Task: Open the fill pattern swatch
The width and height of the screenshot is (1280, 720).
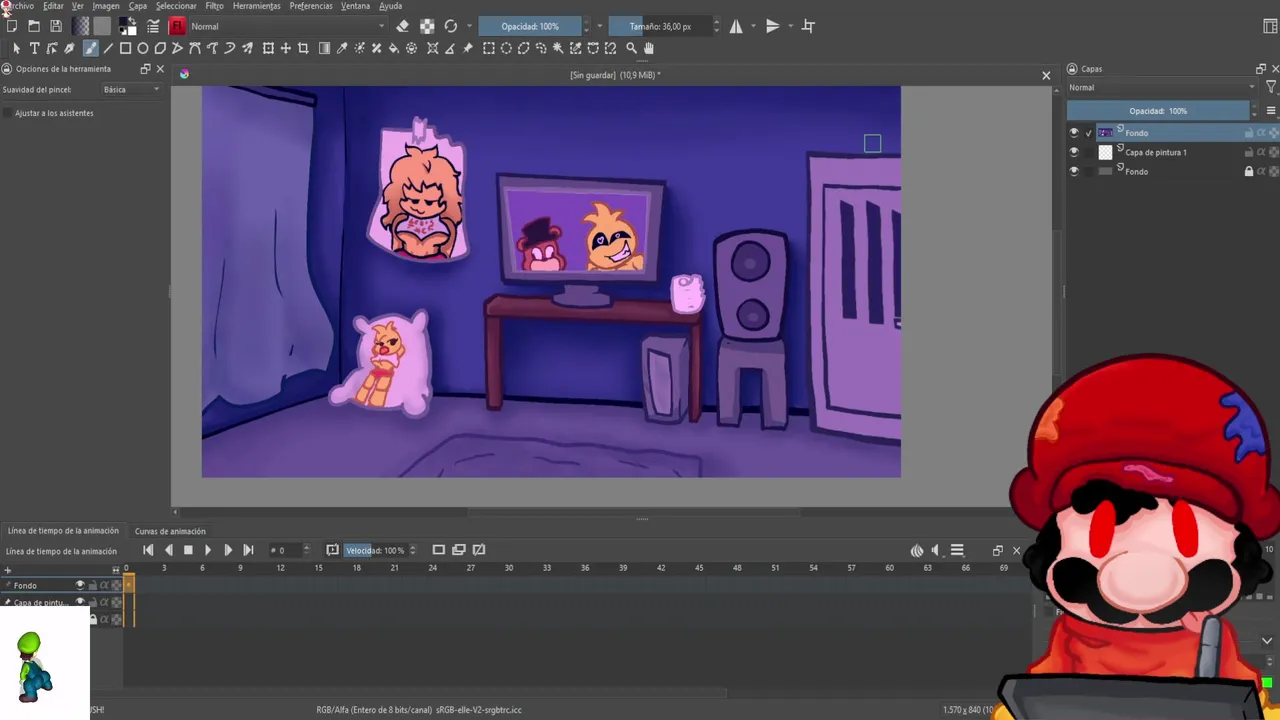Action: [x=102, y=26]
